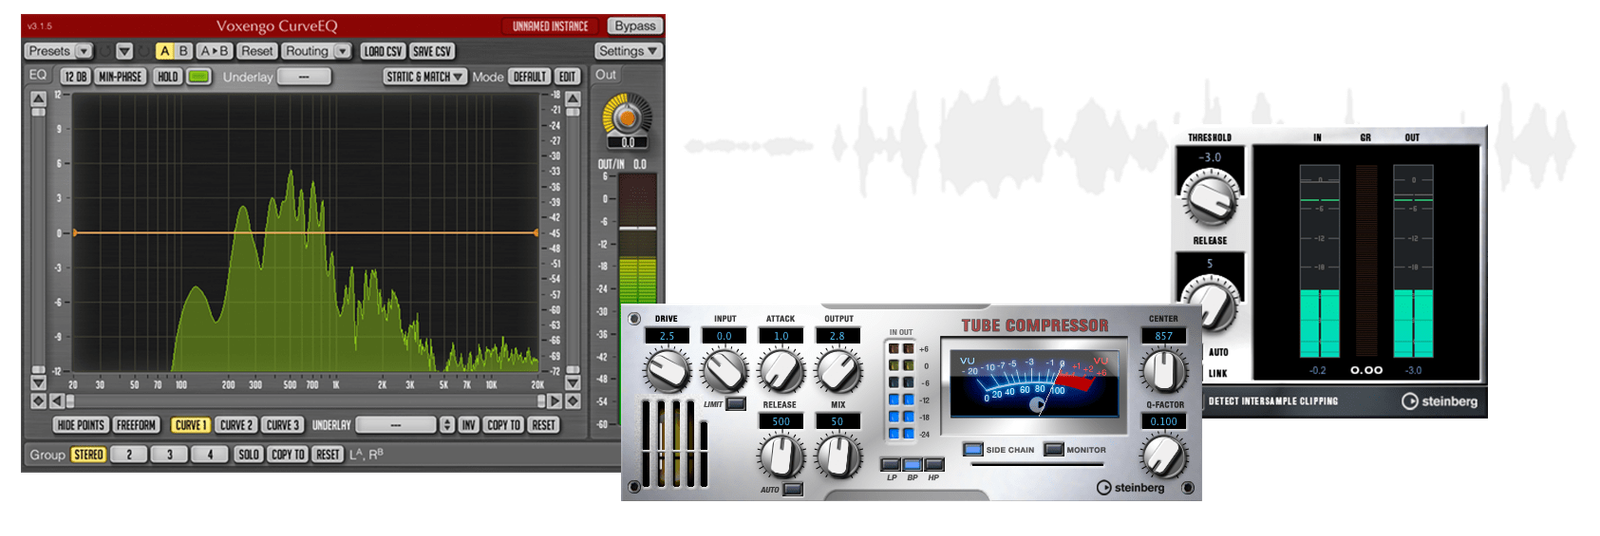Click the Tube Compressor OUTPUT value field 2.8
The image size is (1600, 536).
pyautogui.click(x=837, y=336)
